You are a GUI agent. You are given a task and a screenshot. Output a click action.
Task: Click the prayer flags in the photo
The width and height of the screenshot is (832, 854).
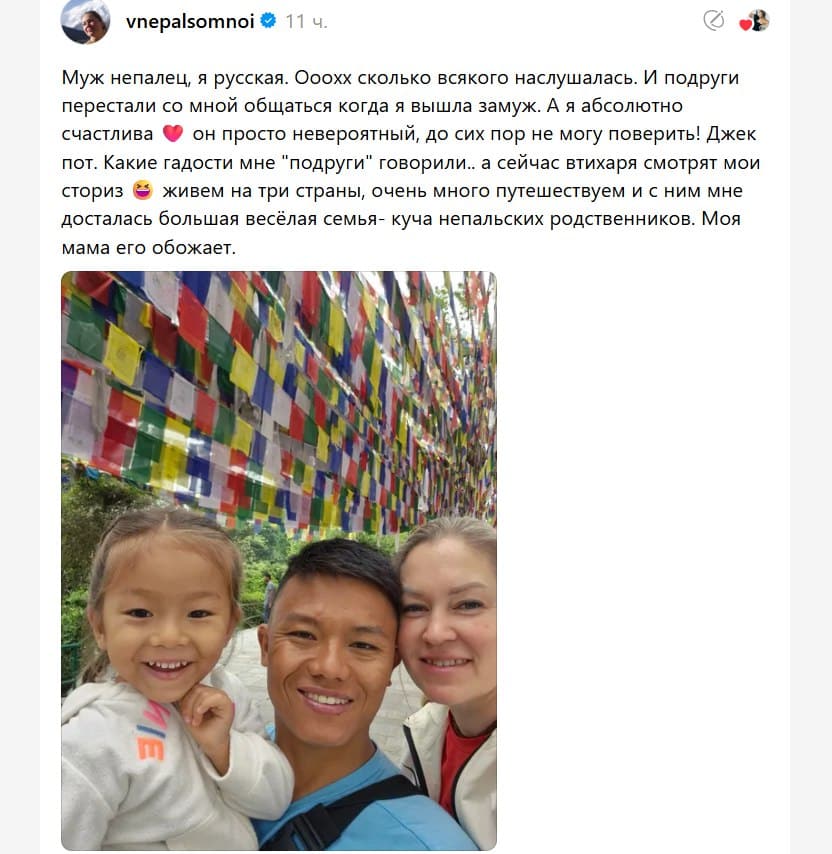click(x=279, y=398)
